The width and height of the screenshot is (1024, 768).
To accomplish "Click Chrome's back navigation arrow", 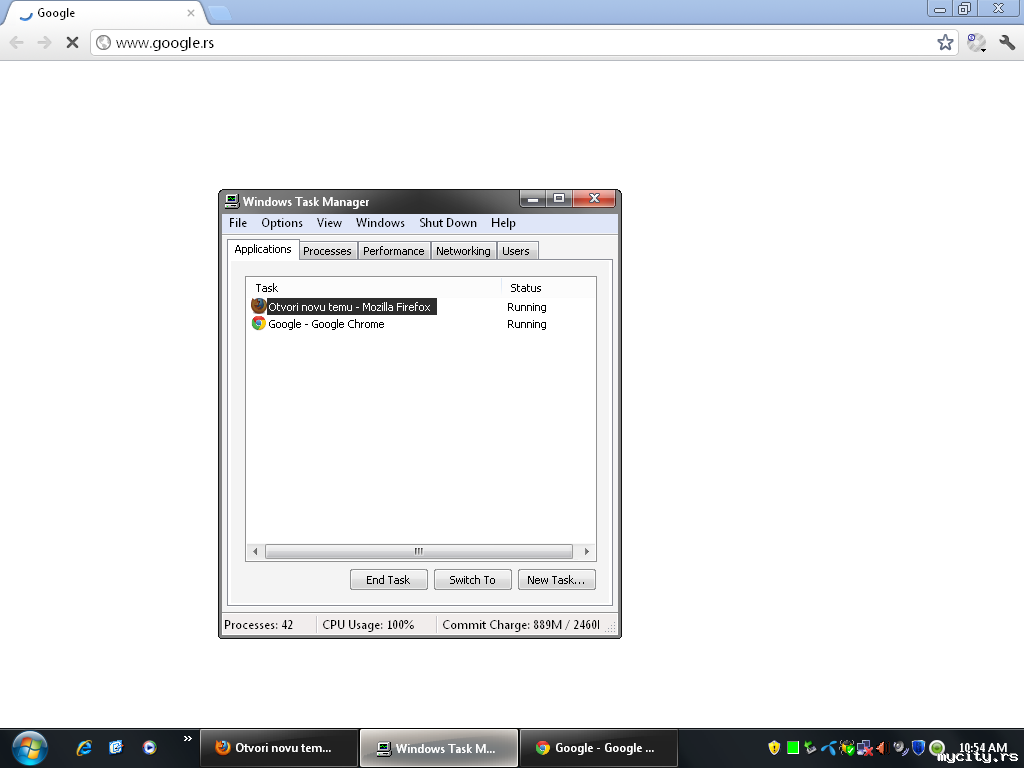I will click(16, 42).
